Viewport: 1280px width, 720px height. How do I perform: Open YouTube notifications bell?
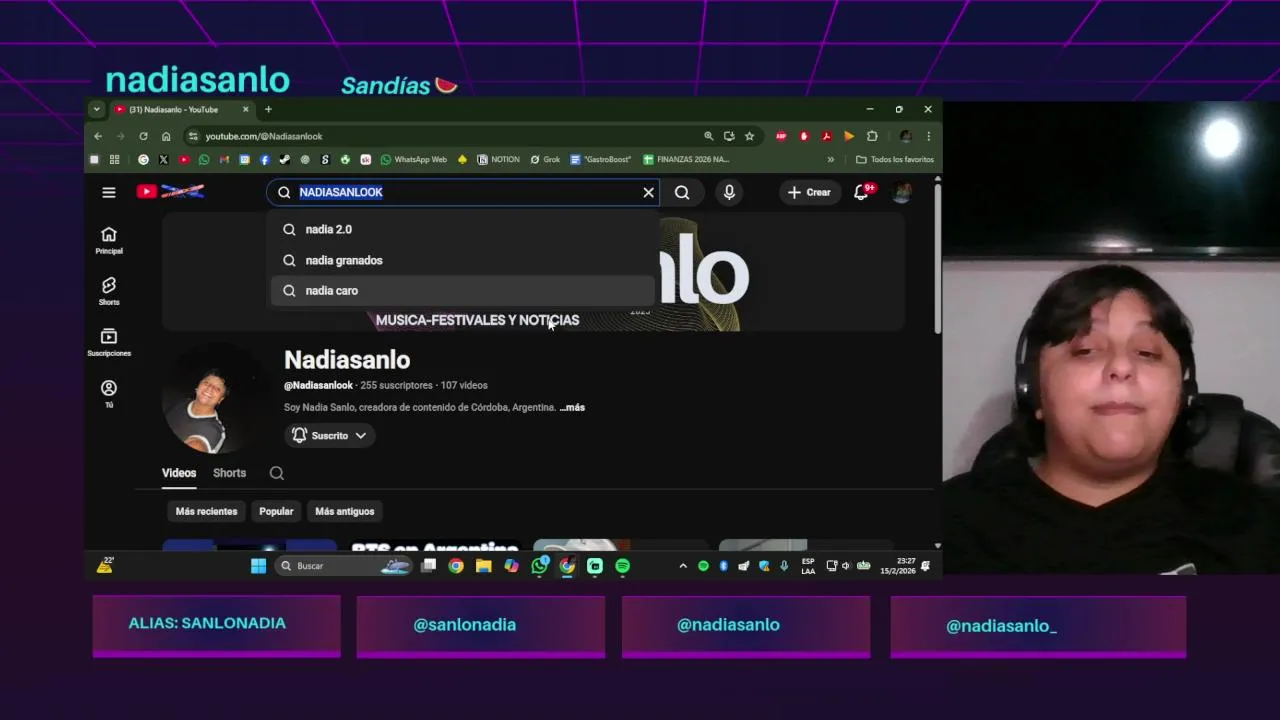861,192
